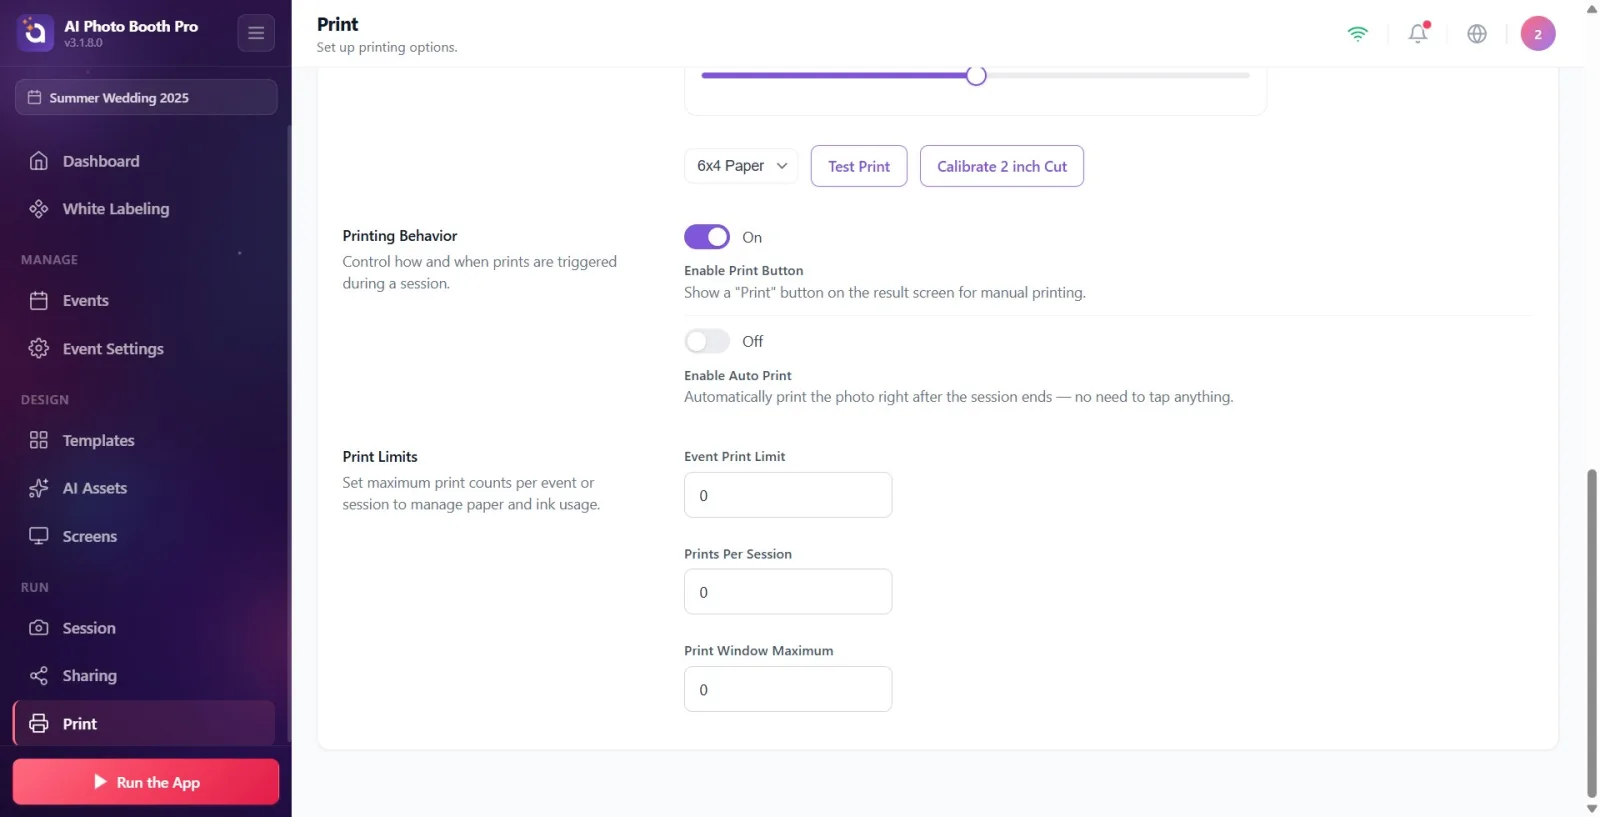Open the 6x4 Paper dropdown
This screenshot has width=1600, height=817.
tap(741, 166)
